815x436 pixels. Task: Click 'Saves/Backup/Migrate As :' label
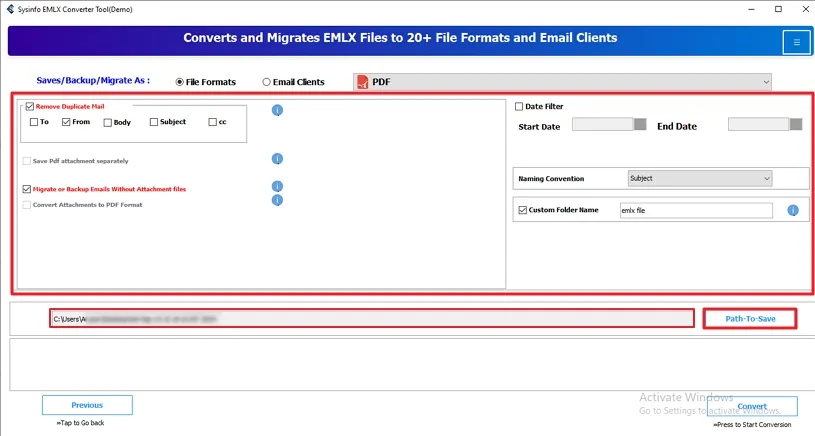click(x=93, y=81)
